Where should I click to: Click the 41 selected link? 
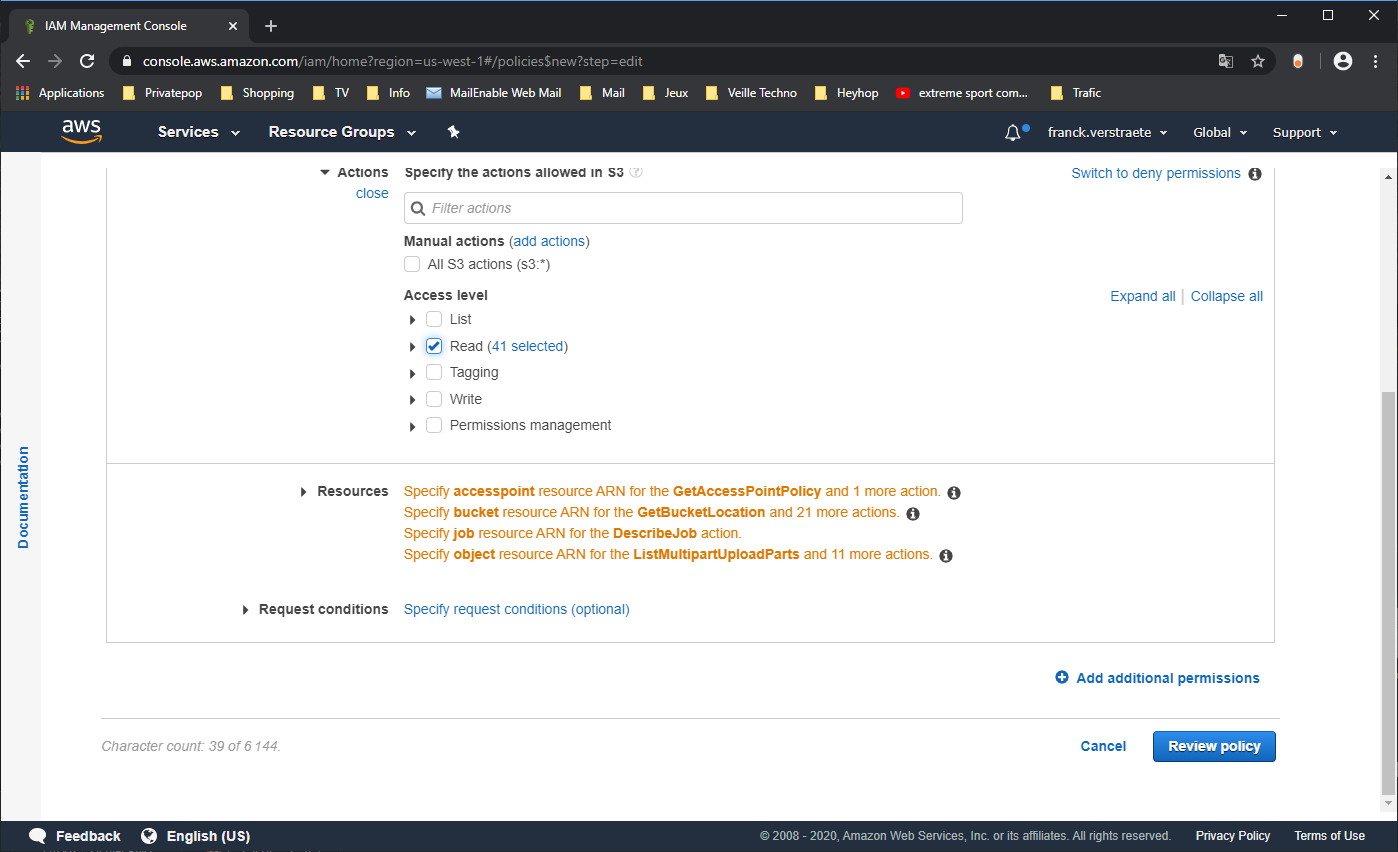tap(527, 346)
